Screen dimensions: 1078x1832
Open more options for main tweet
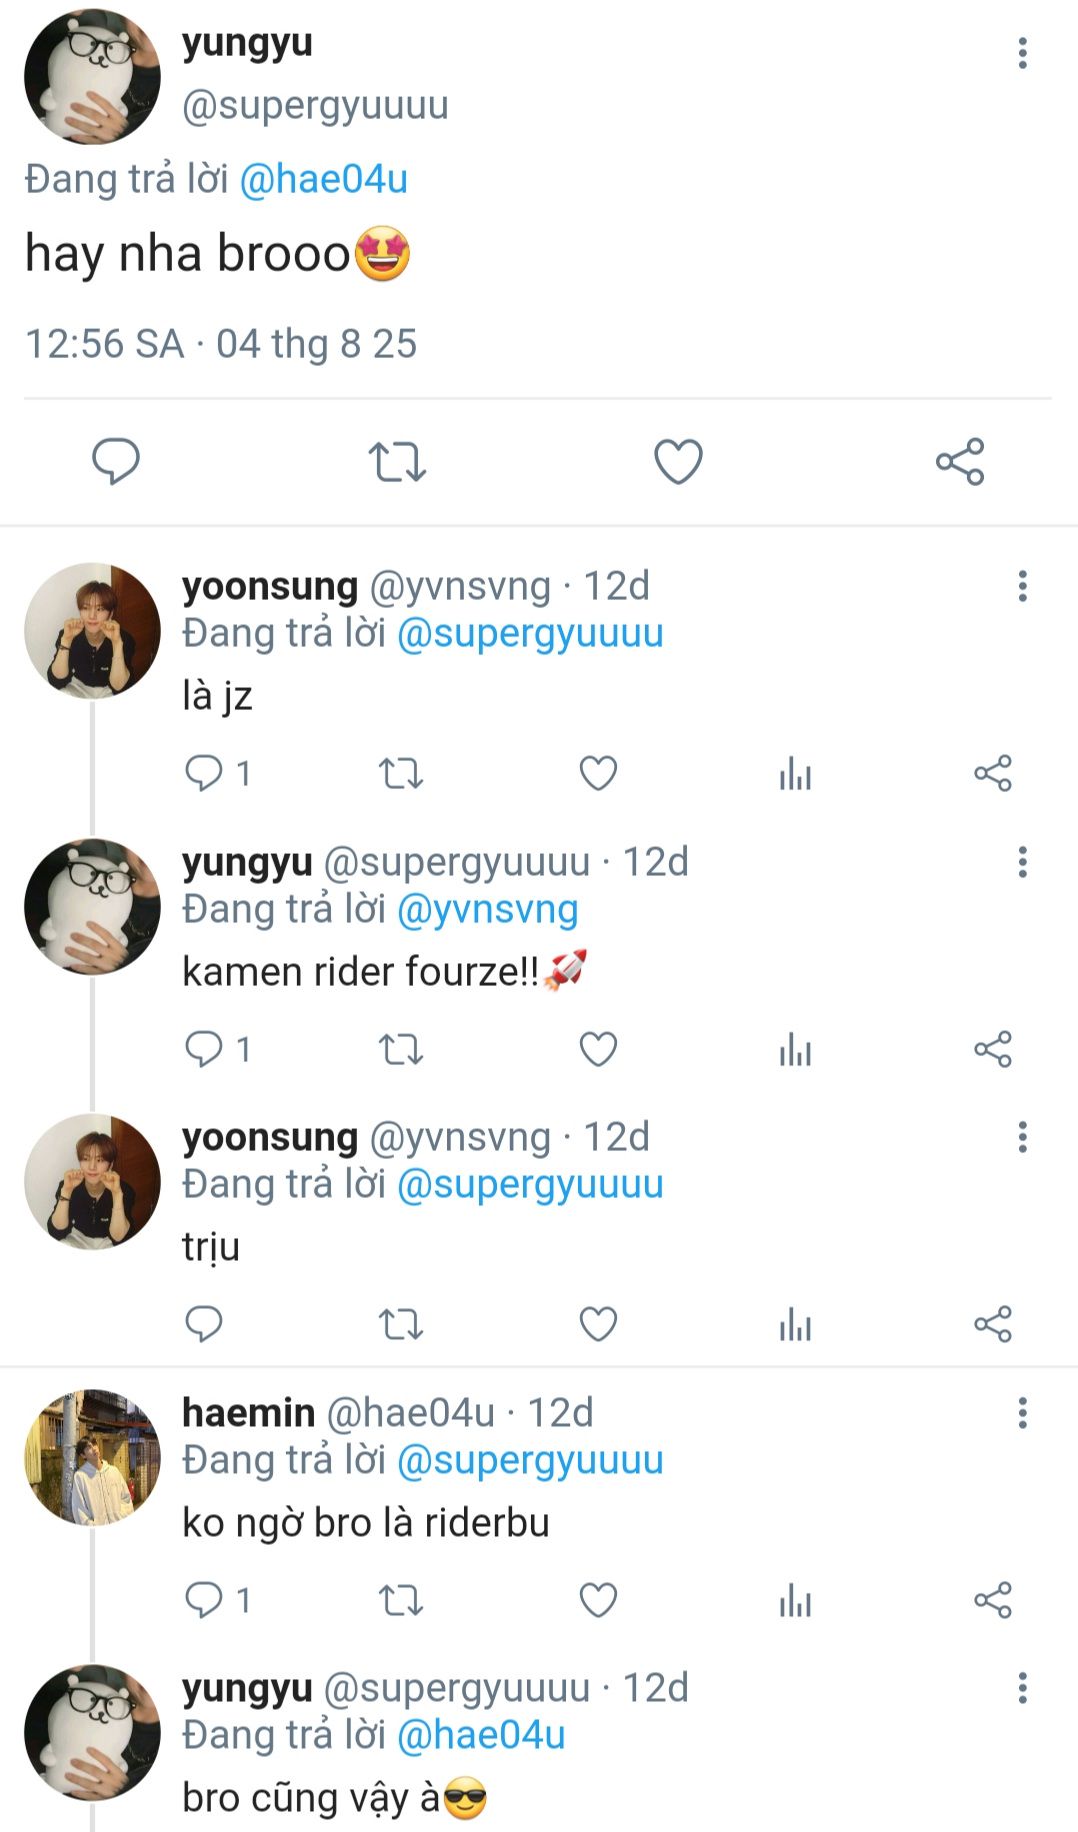click(x=1022, y=53)
